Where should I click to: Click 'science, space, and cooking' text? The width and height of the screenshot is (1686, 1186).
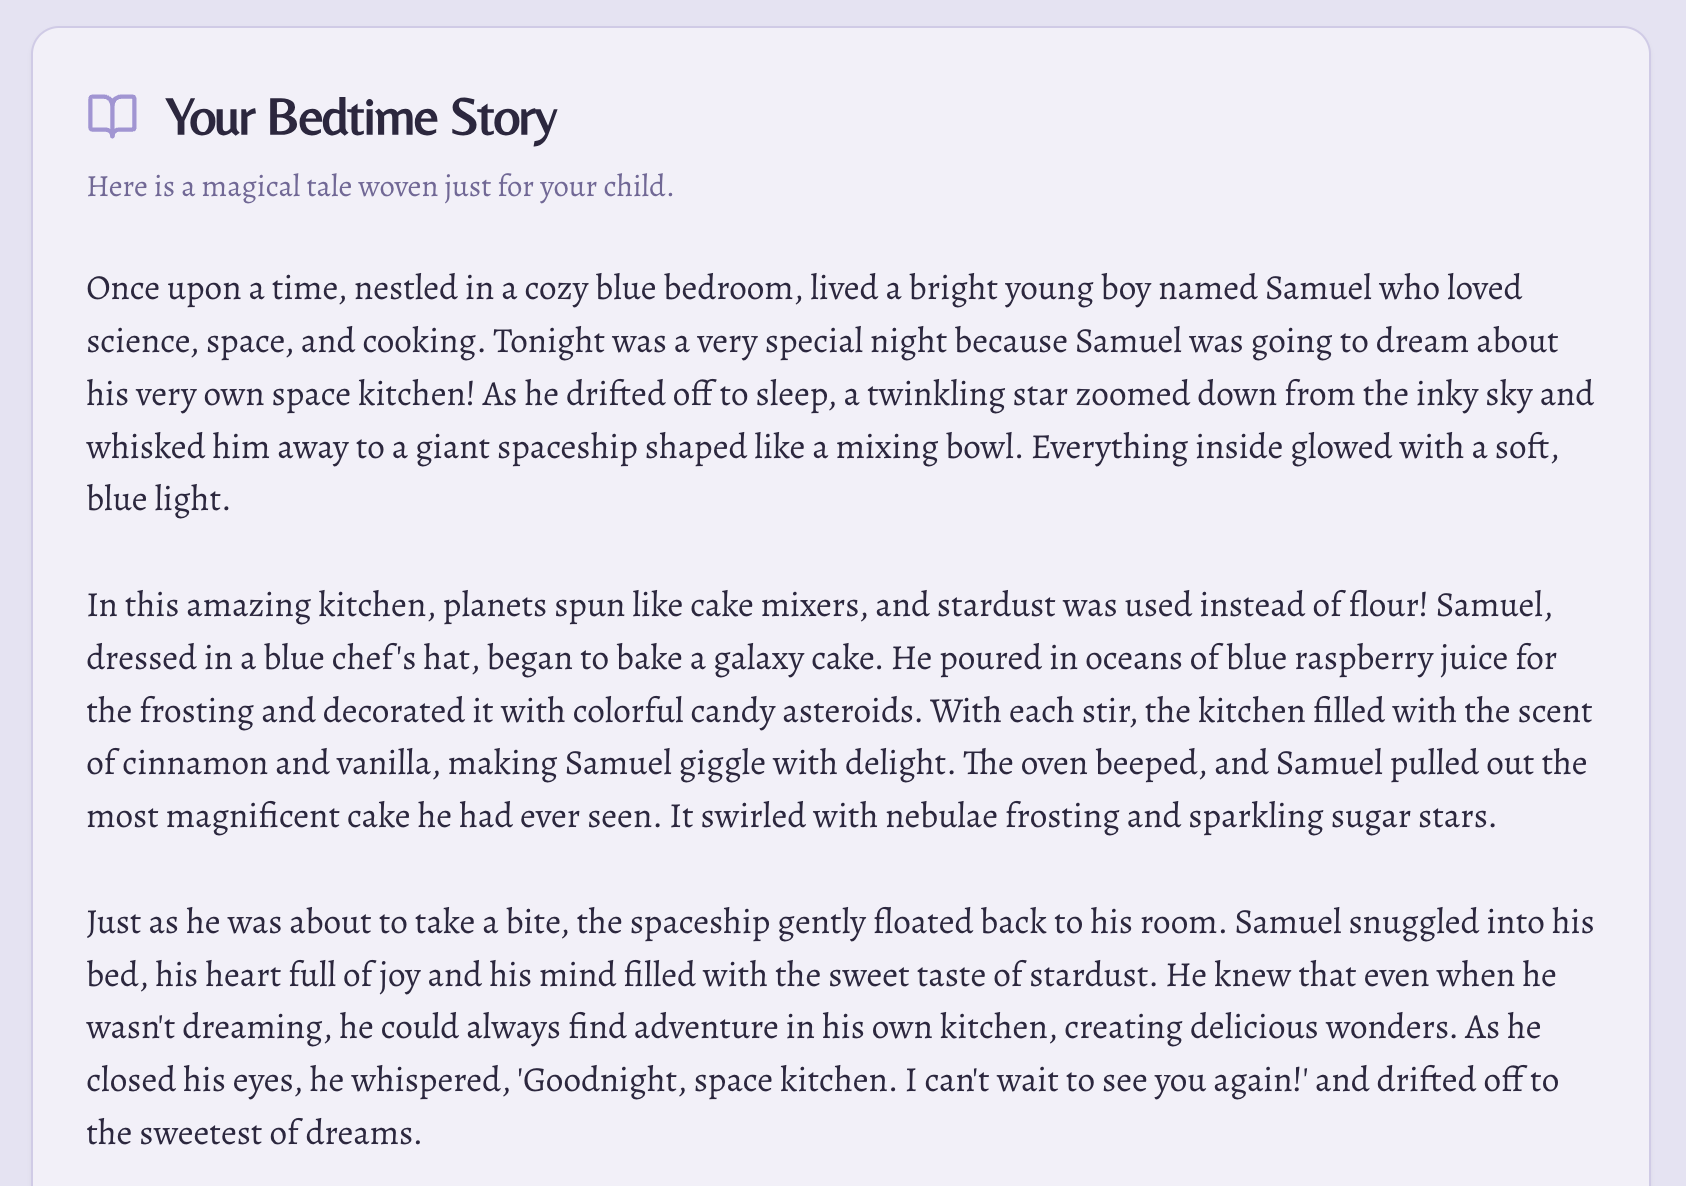coord(285,341)
